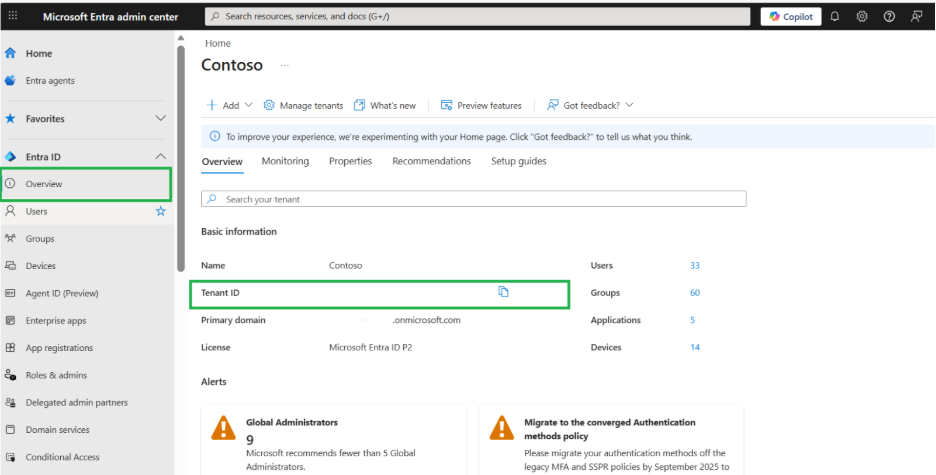The image size is (936, 475).
Task: Click the Delegated admin partners icon
Action: tap(10, 403)
